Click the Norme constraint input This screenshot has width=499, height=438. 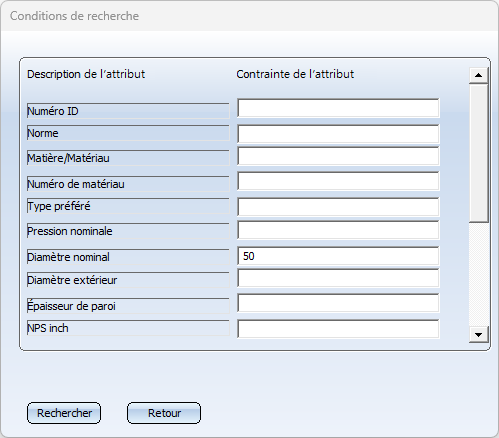(x=338, y=134)
